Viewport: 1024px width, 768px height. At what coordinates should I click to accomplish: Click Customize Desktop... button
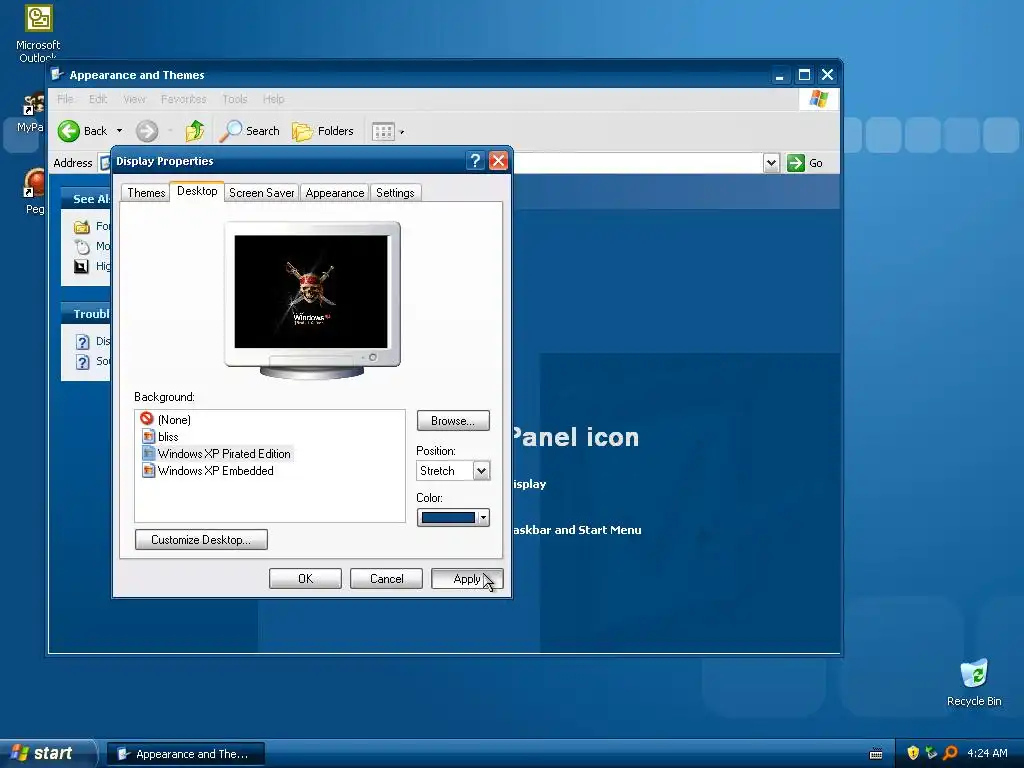(x=201, y=540)
